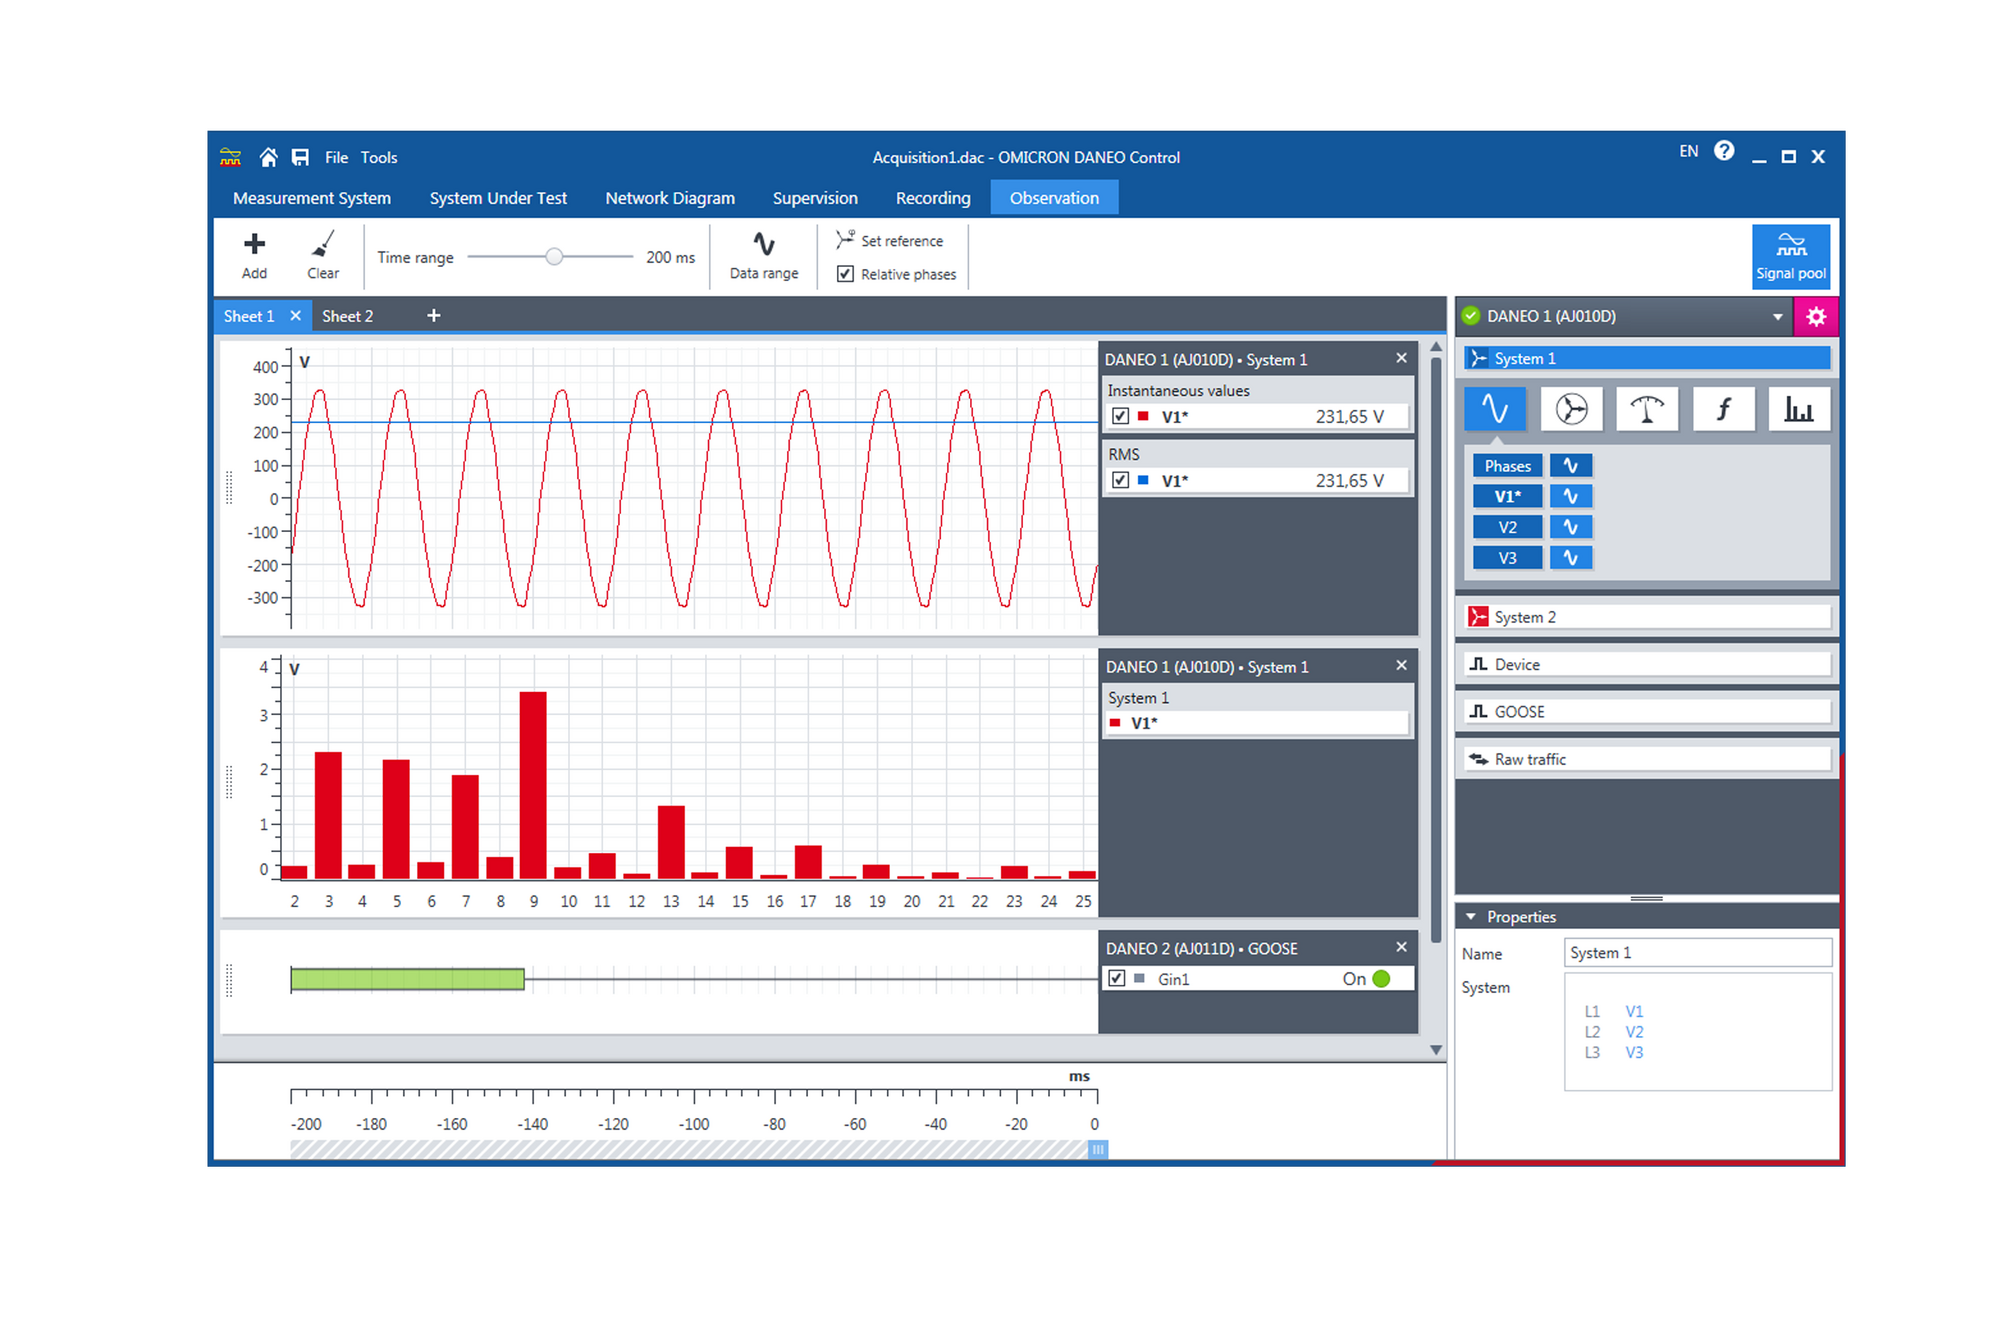Switch to Network Diagram tab

coord(670,198)
